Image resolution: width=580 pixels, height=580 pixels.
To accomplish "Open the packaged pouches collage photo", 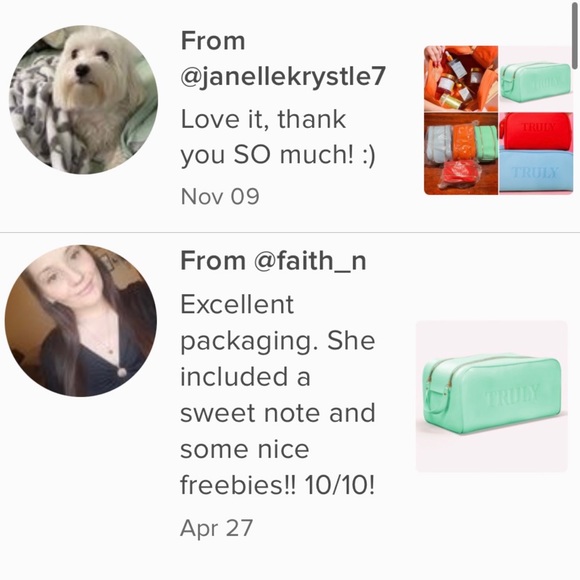I will click(x=461, y=154).
